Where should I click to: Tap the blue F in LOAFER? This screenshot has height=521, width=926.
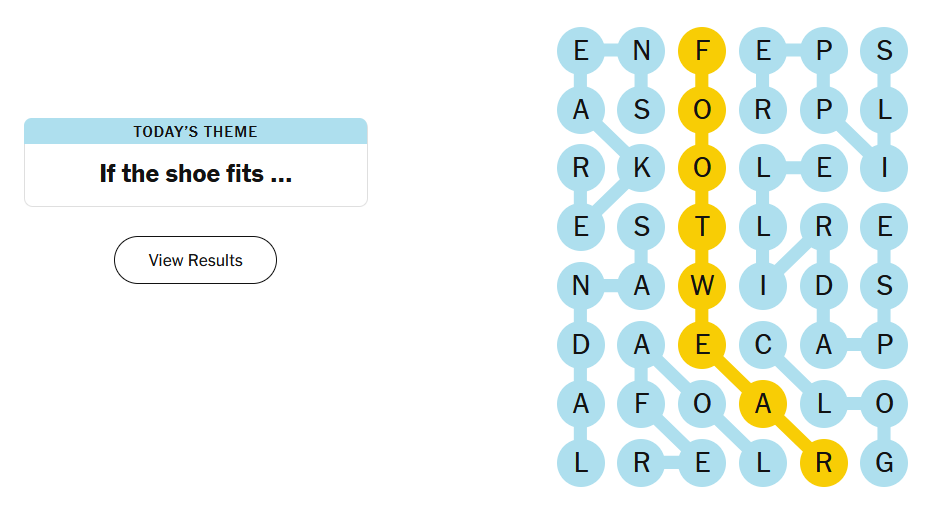pyautogui.click(x=641, y=403)
